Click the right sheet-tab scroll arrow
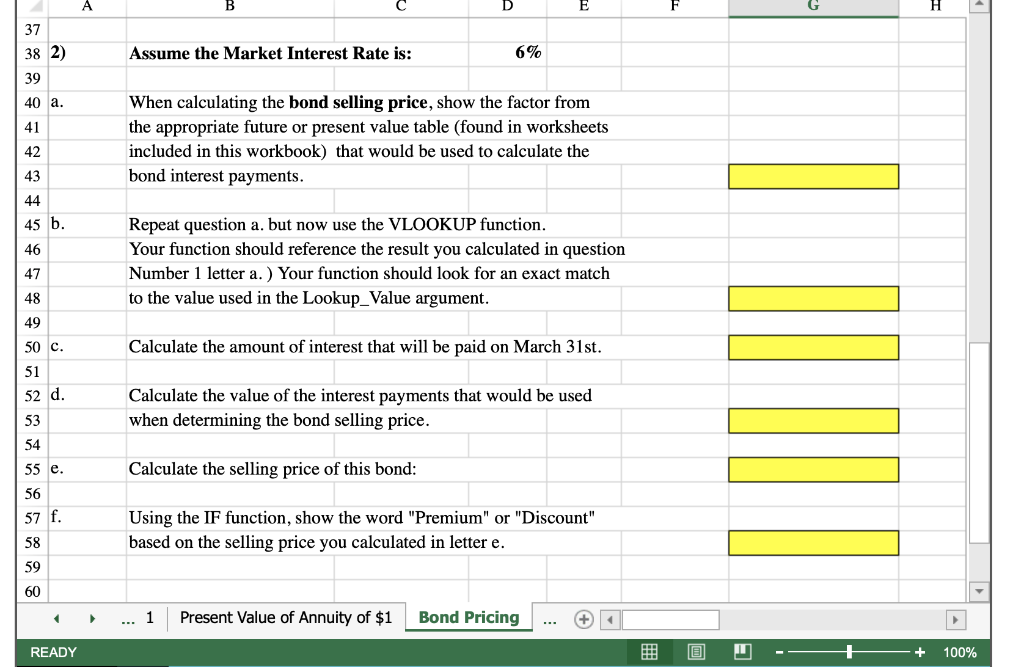Viewport: 1024px width, 667px height. tap(91, 618)
